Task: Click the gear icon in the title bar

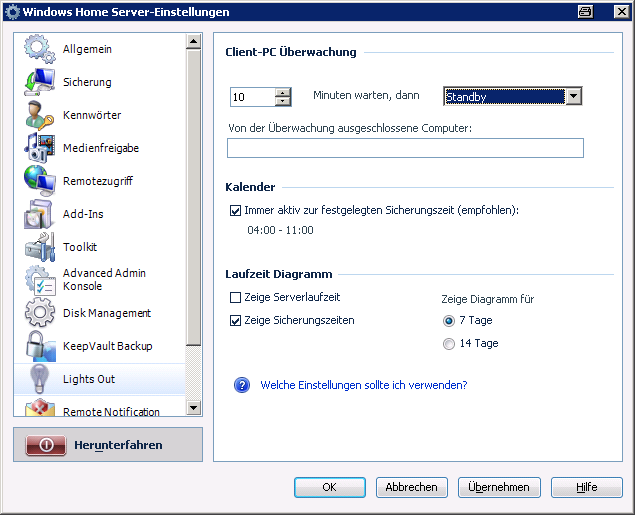Action: (12, 12)
